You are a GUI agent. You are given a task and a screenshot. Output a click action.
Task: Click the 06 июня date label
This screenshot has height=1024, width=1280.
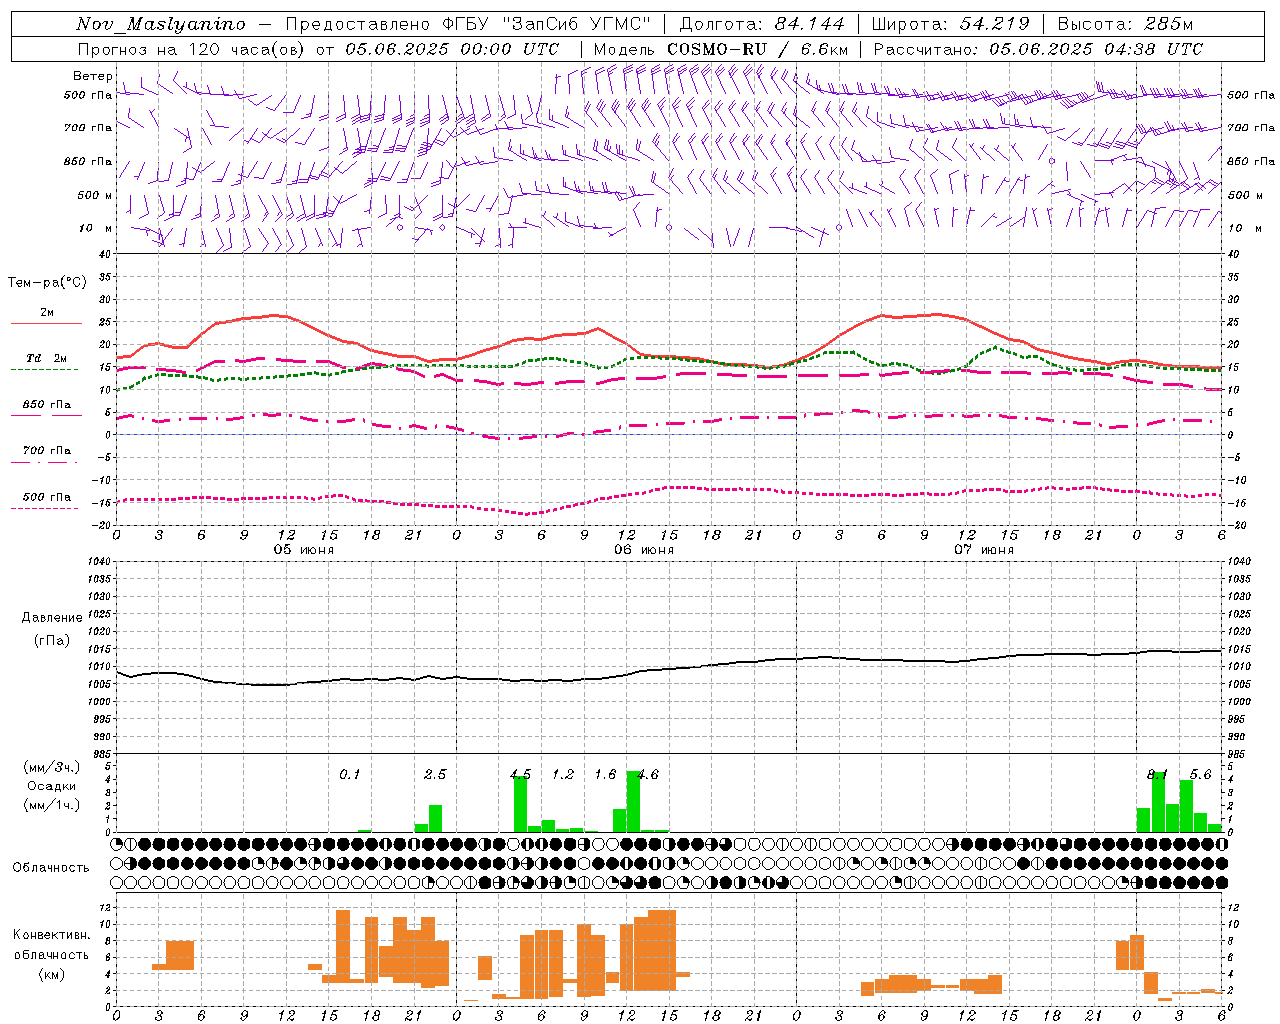click(644, 550)
